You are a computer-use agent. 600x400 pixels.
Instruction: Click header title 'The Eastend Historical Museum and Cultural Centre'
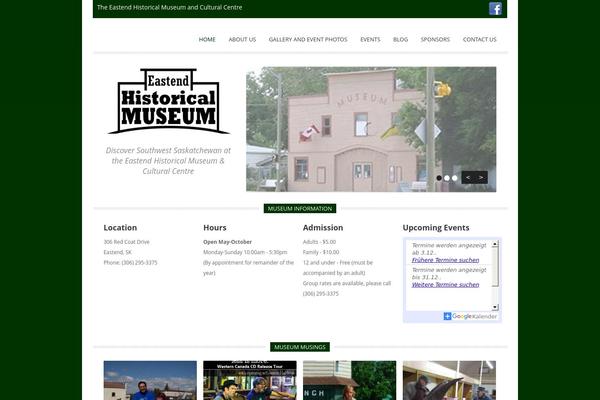[170, 7]
